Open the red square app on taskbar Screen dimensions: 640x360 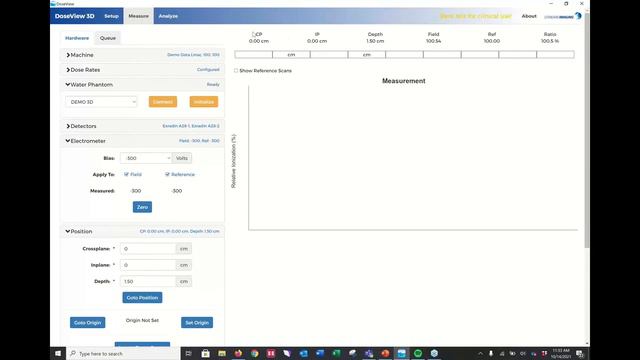pyautogui.click(x=271, y=353)
